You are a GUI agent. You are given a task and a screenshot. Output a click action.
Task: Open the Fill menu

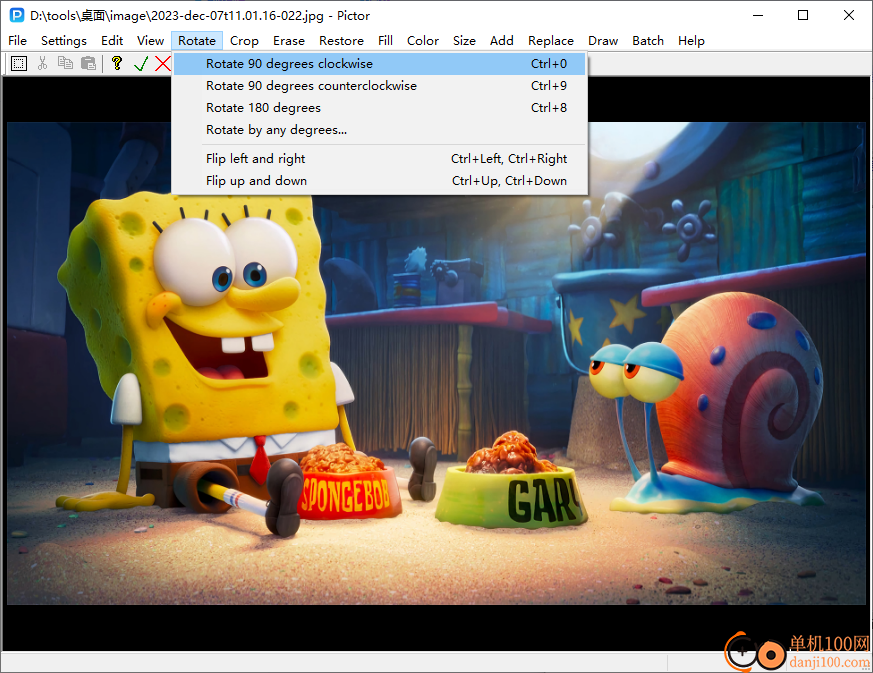tap(385, 41)
